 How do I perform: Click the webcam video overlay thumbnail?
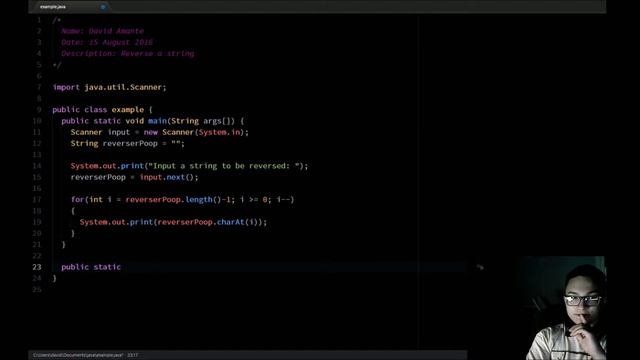point(562,308)
